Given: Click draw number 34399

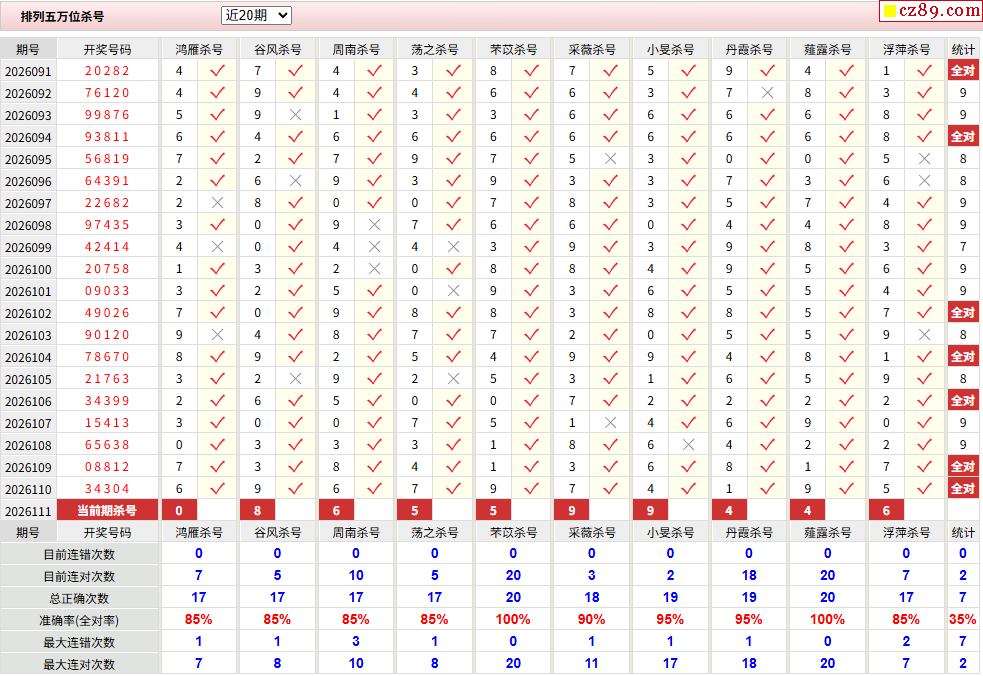Looking at the screenshot, I should [107, 401].
